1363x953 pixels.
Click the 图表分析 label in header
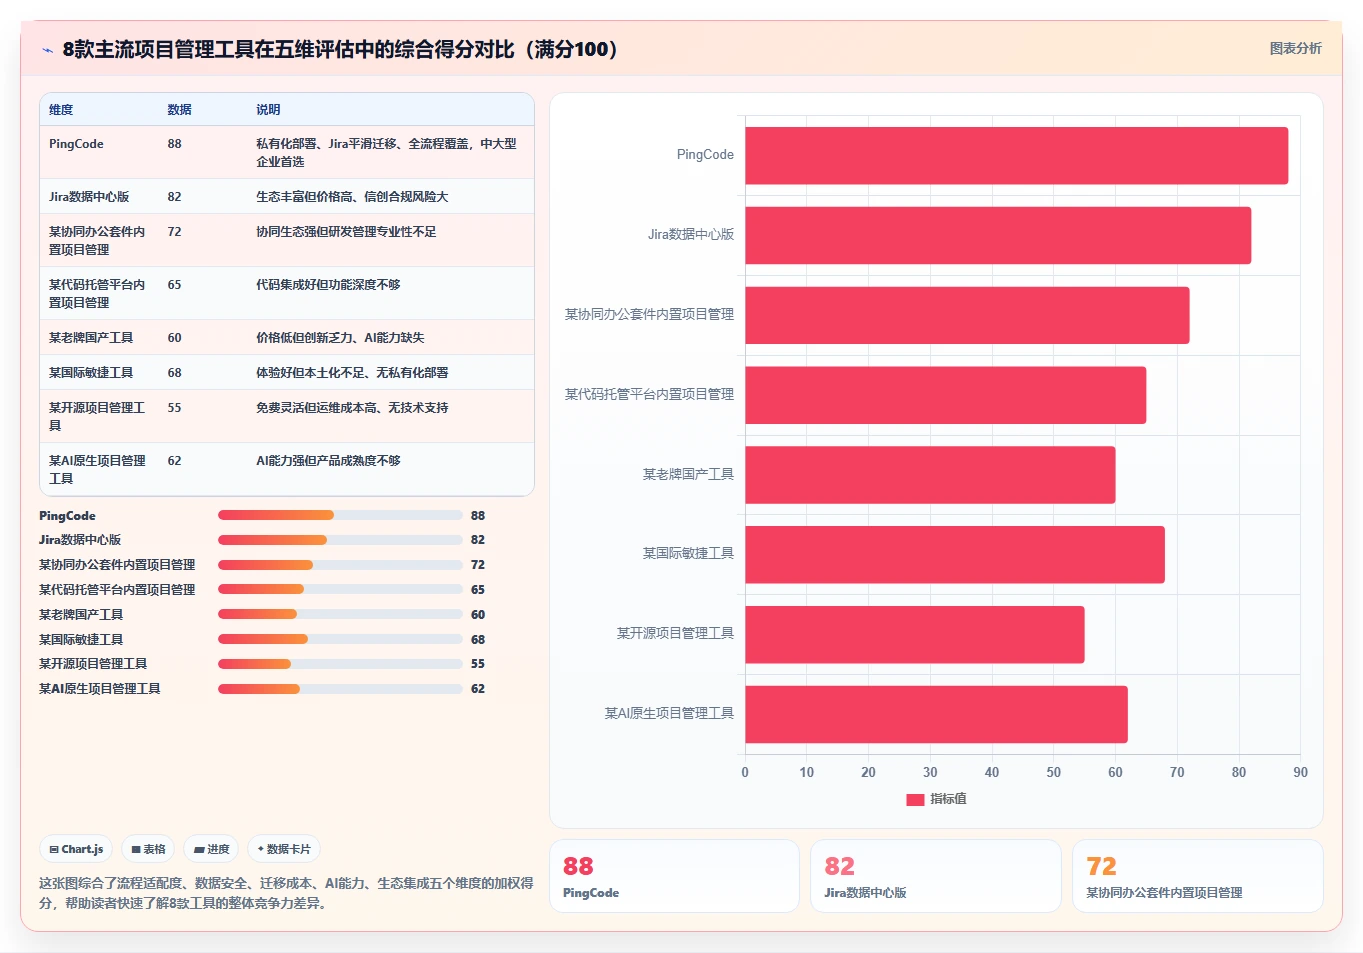[x=1295, y=48]
